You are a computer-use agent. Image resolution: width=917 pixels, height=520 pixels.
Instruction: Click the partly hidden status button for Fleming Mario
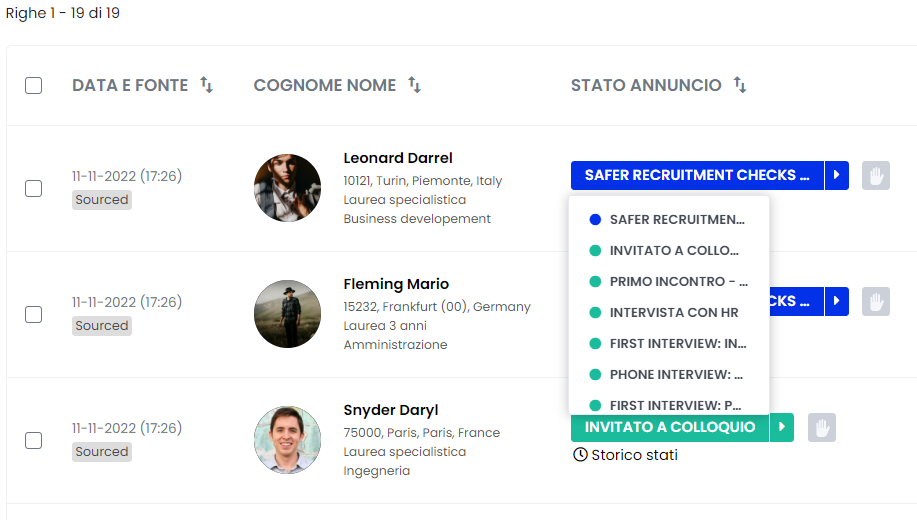coord(797,301)
